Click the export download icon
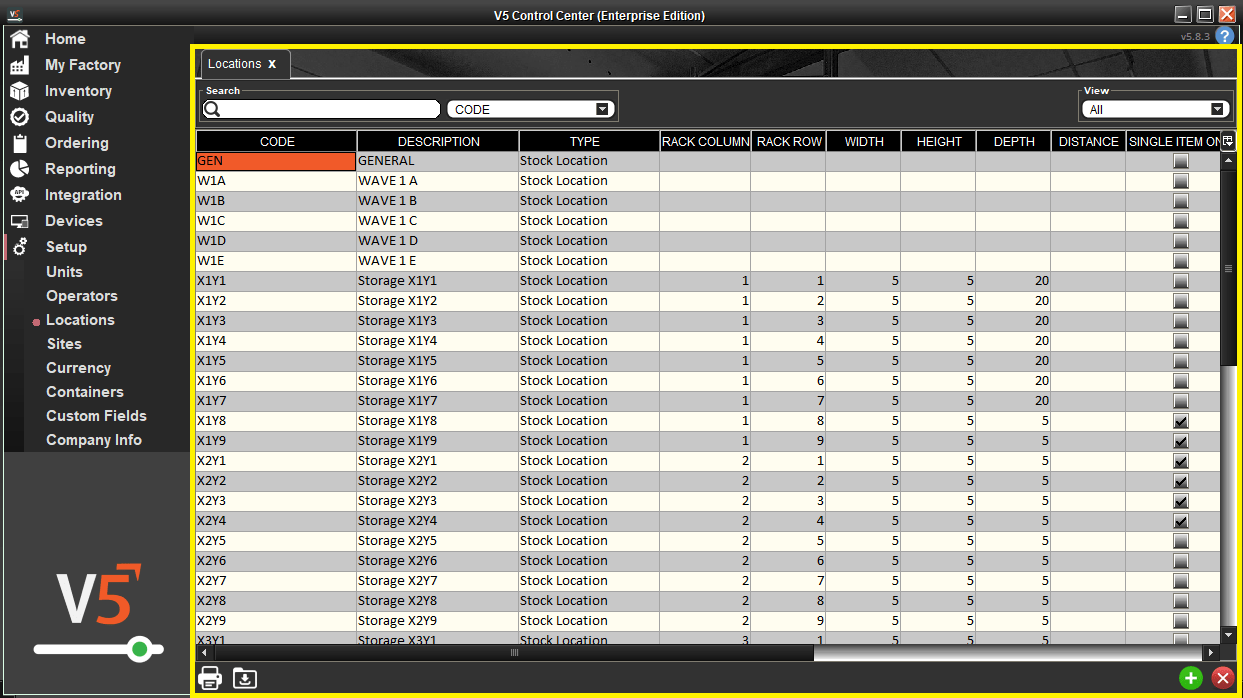Viewport: 1243px width, 698px height. point(245,678)
